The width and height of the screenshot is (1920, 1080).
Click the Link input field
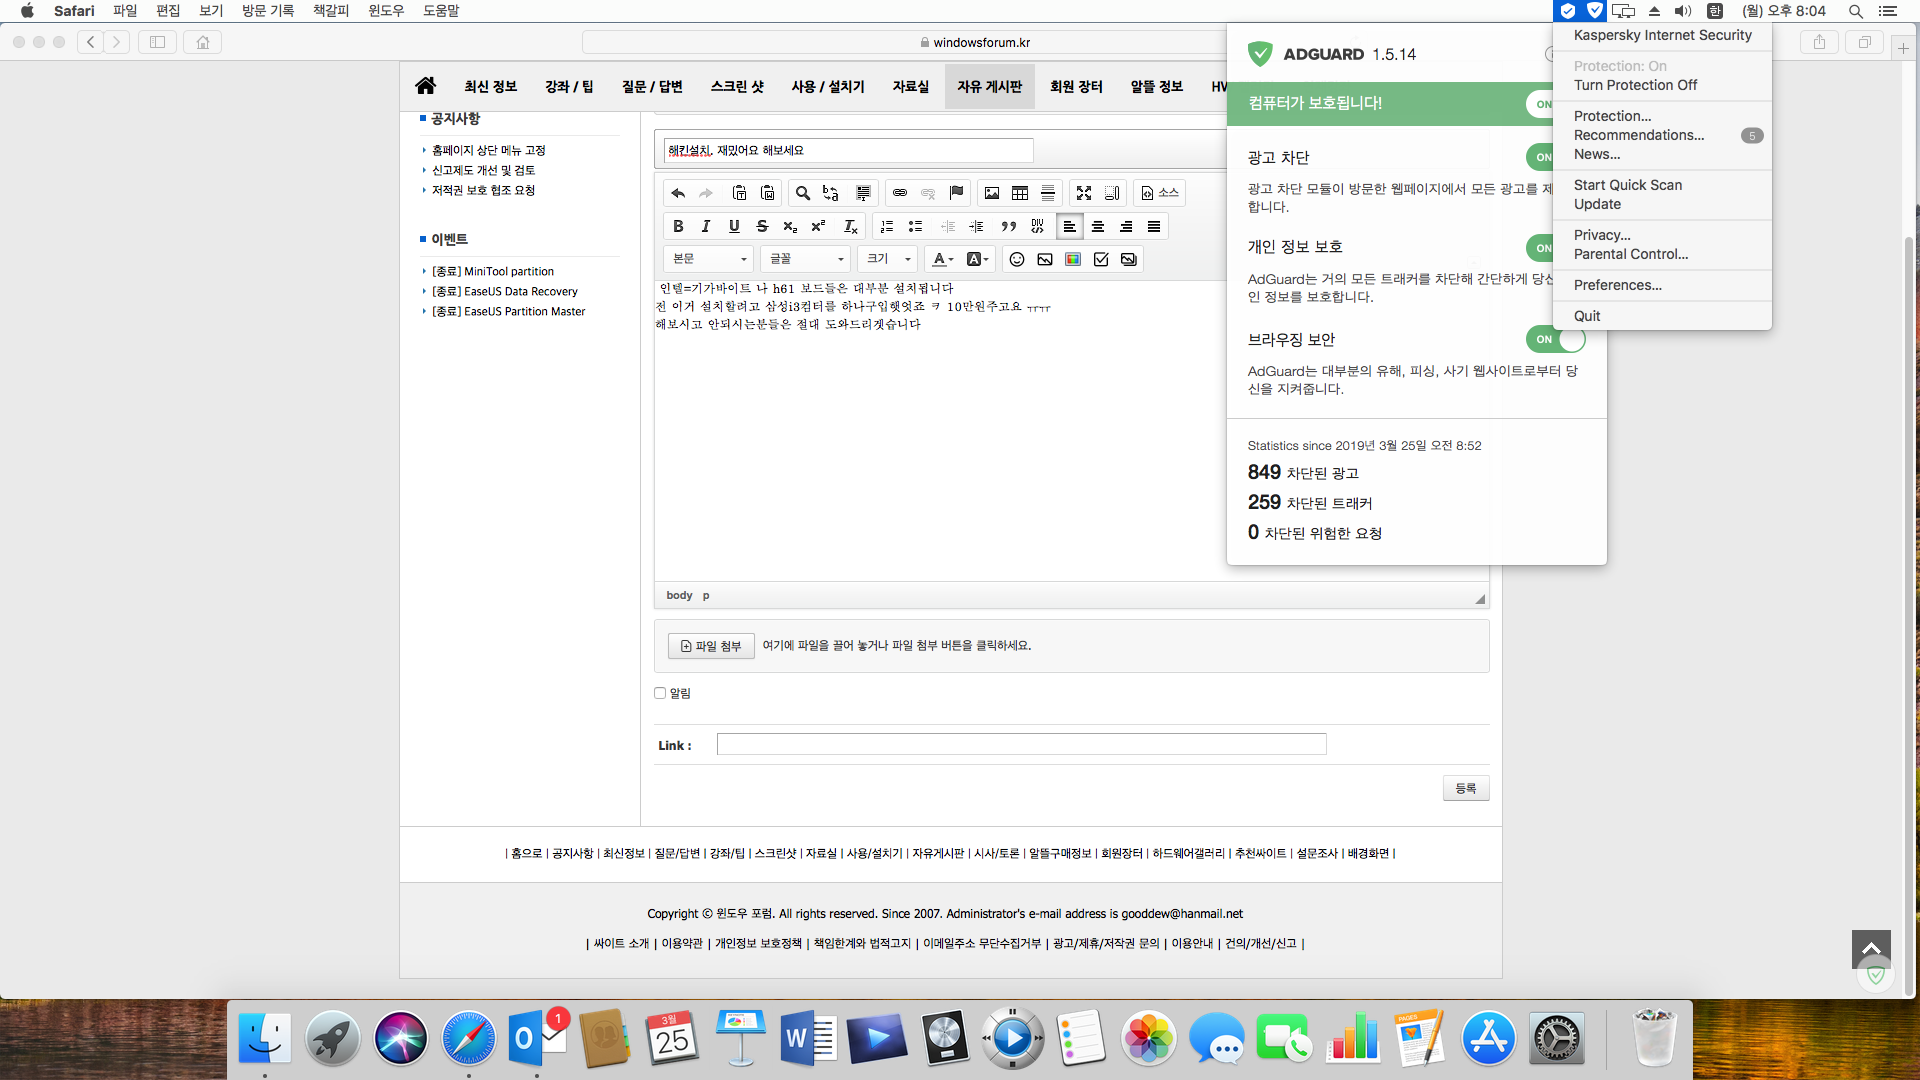[x=1022, y=745]
